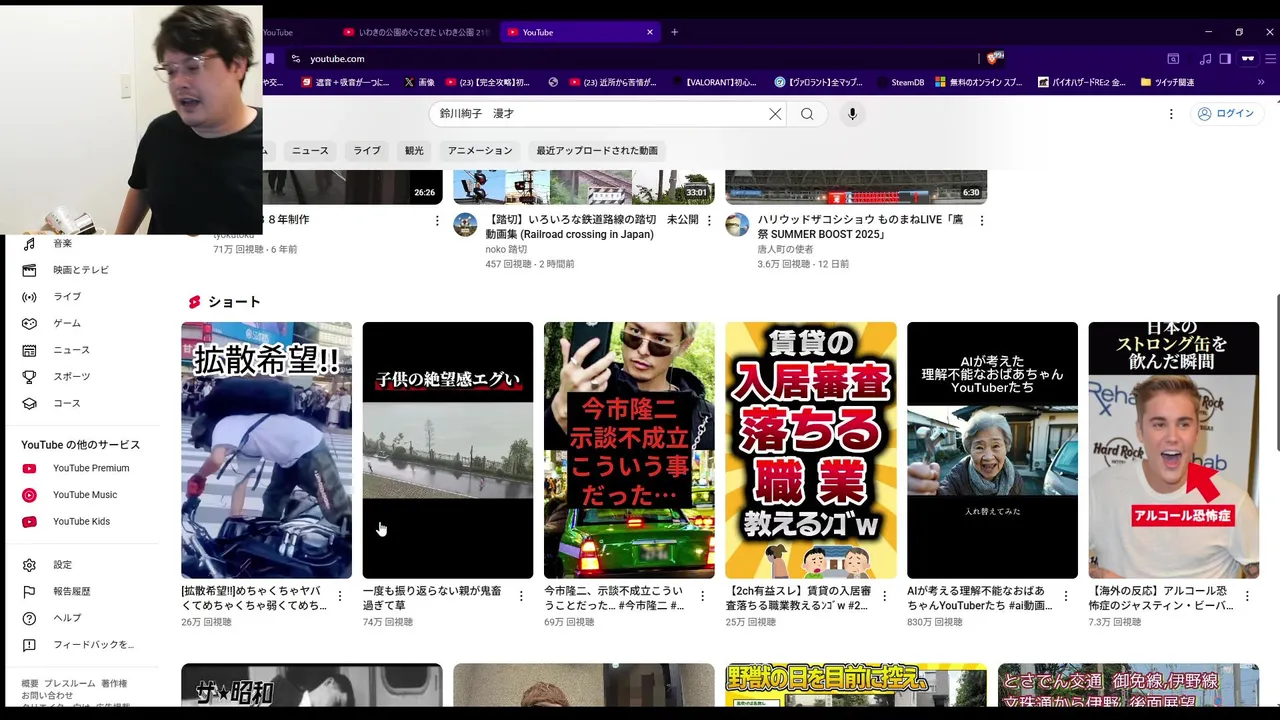Close the active YouTube browser tab
This screenshot has width=1280, height=720.
(x=649, y=32)
